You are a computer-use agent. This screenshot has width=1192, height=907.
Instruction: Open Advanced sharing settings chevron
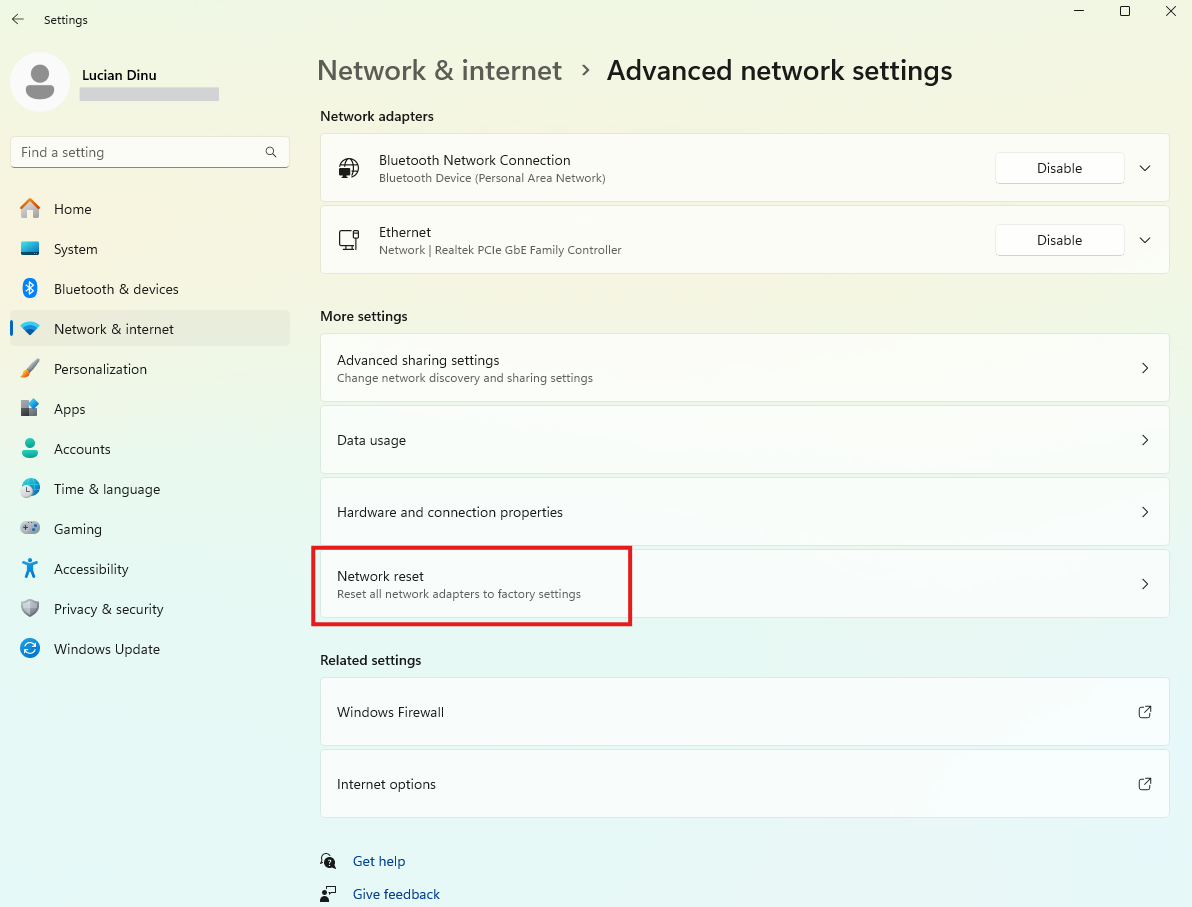pyautogui.click(x=1145, y=368)
